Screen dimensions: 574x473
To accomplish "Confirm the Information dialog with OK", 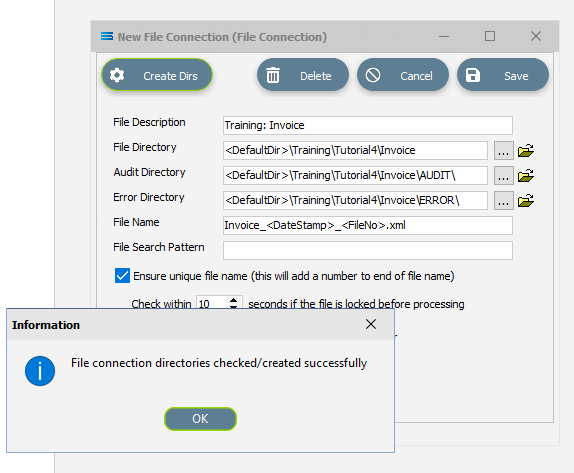I will (200, 418).
